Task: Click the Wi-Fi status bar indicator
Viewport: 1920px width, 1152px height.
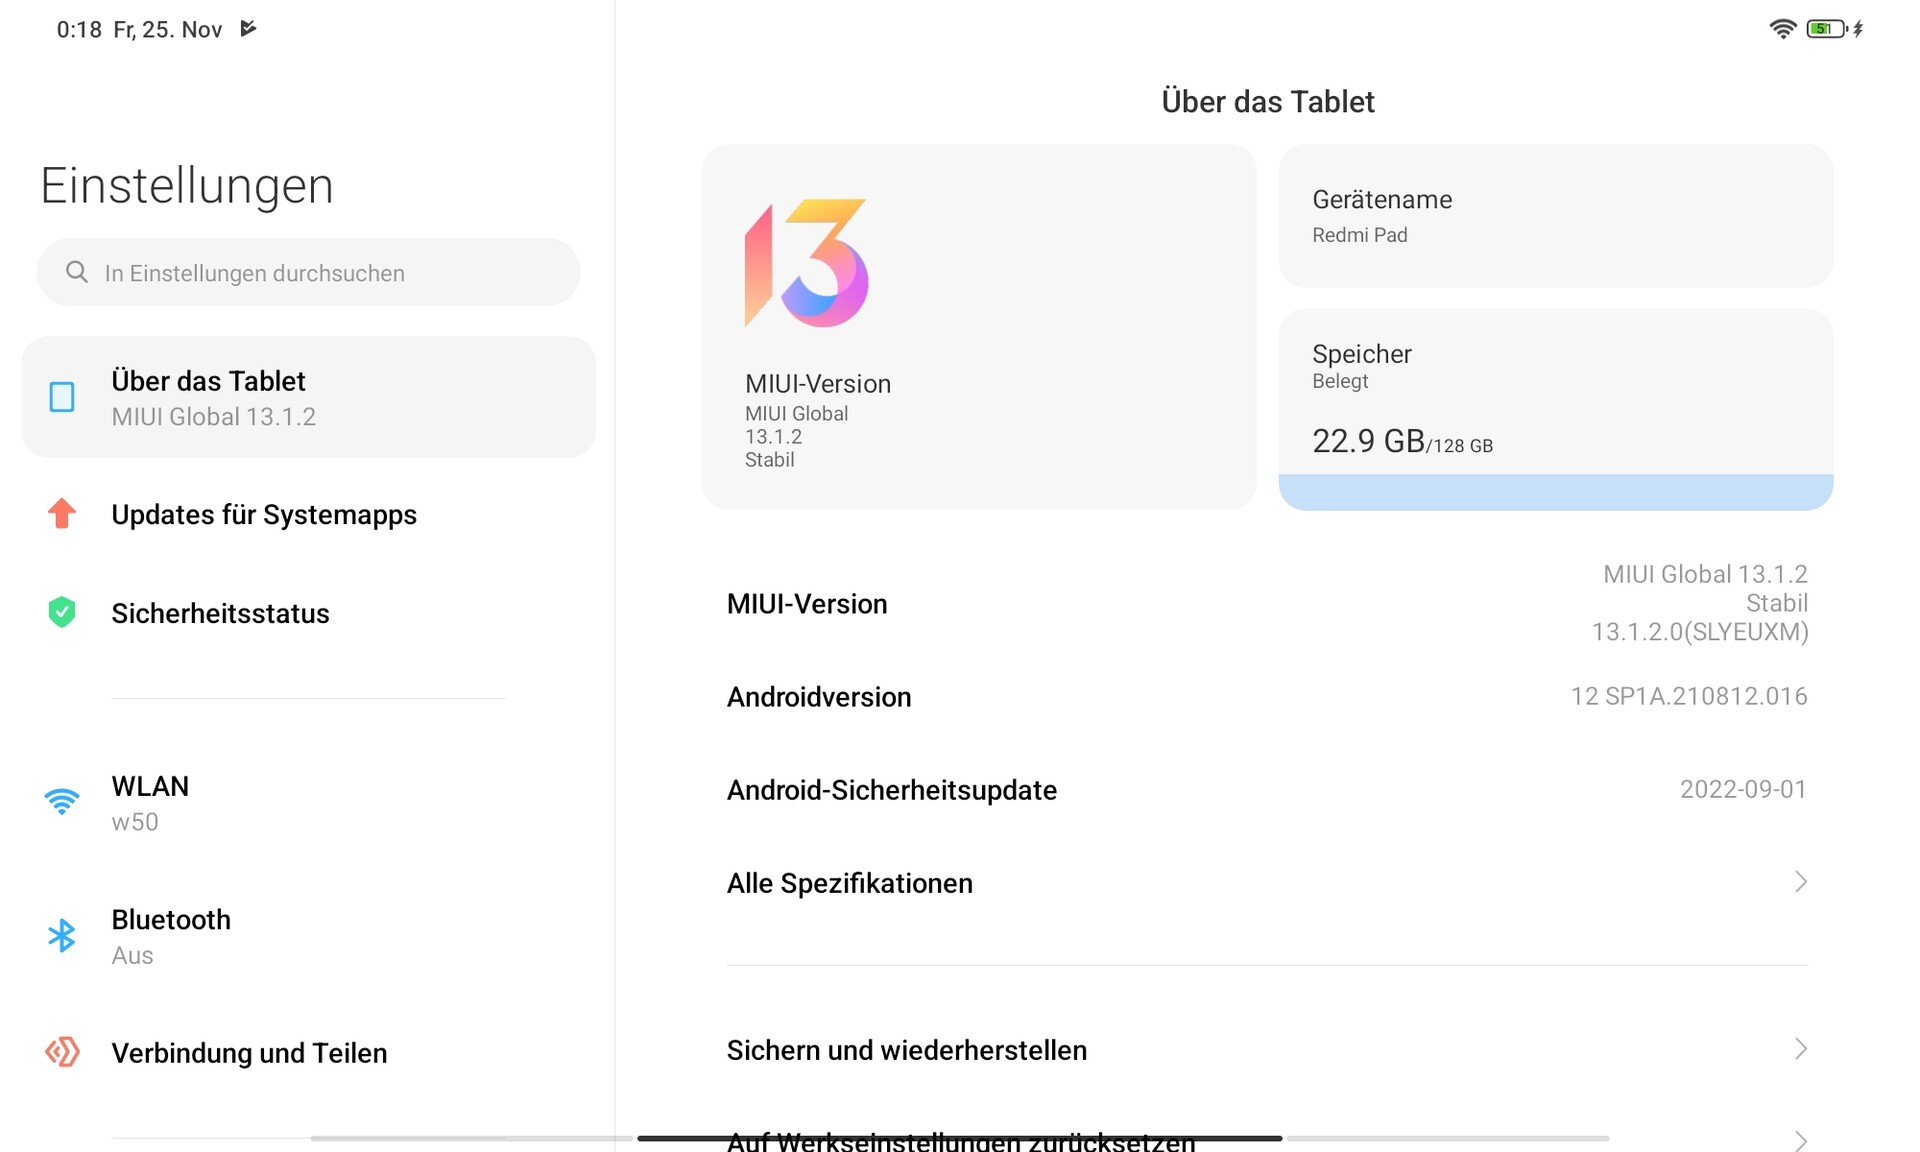Action: click(x=1782, y=29)
